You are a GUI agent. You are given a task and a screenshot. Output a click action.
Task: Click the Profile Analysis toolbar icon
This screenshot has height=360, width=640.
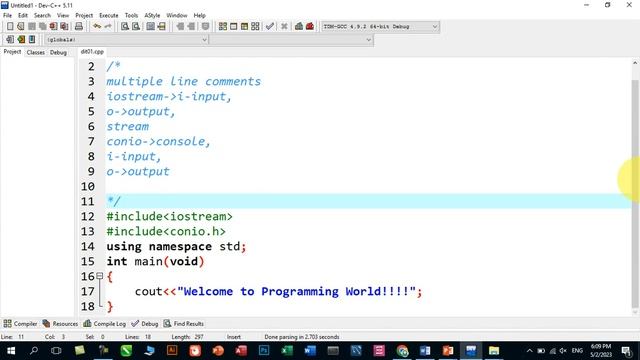coord(299,27)
